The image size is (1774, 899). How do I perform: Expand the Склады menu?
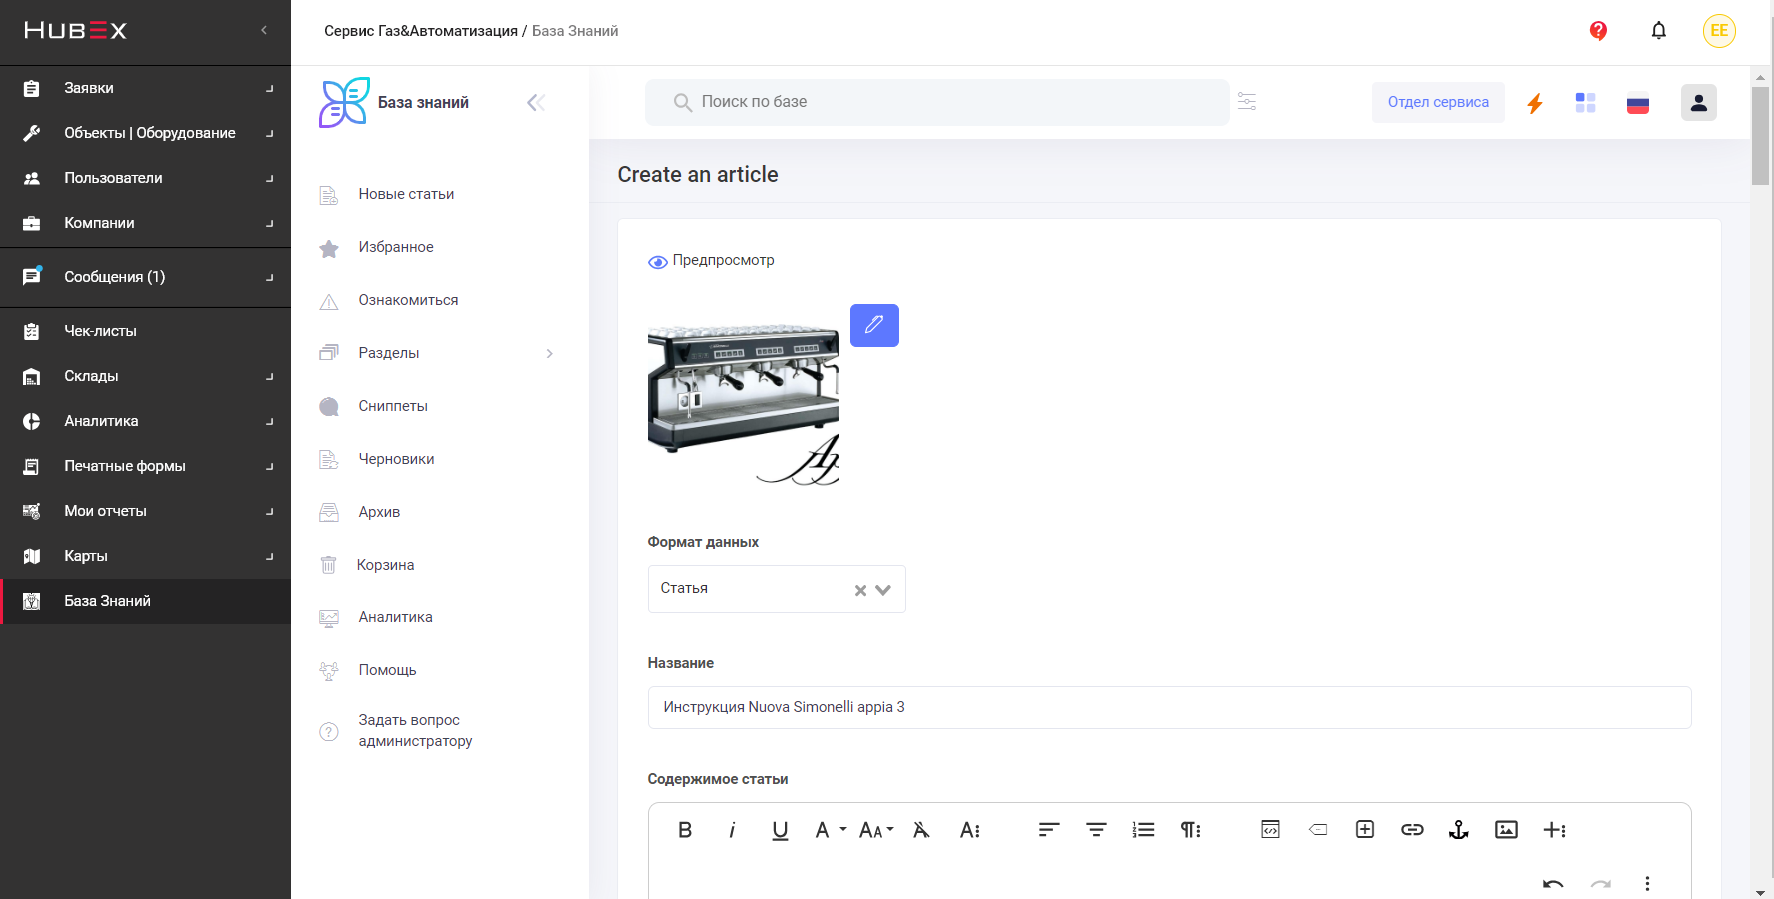point(145,376)
